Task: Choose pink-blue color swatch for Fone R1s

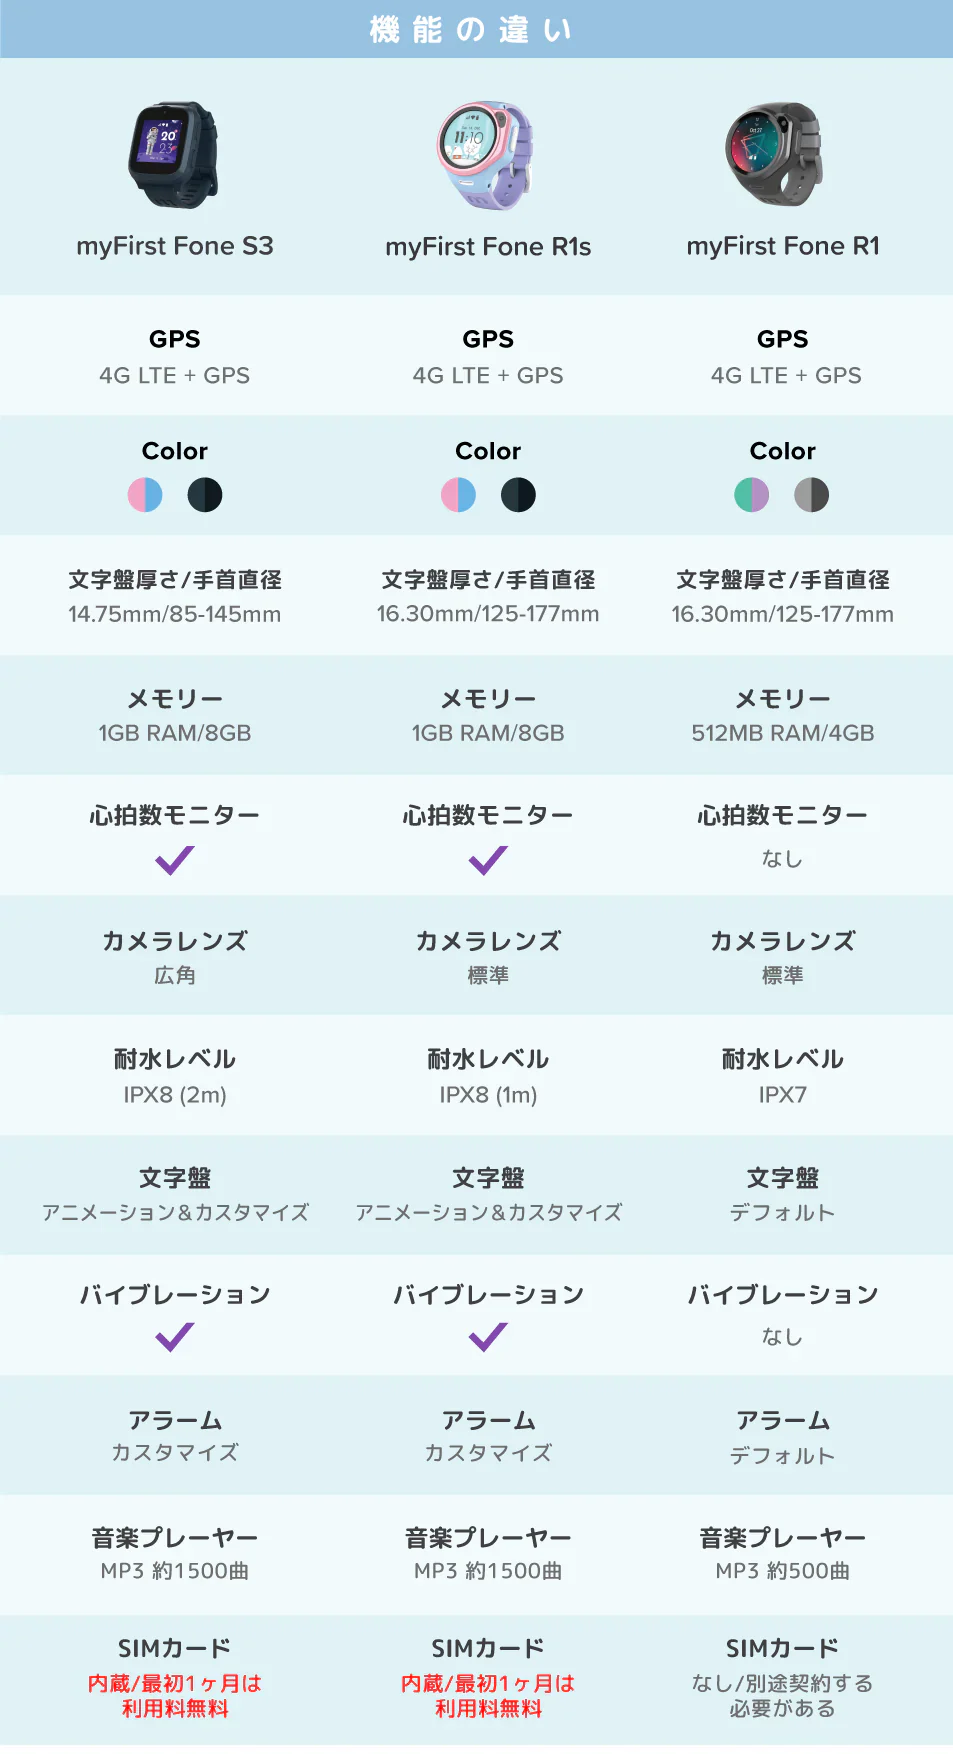Action: (x=458, y=495)
